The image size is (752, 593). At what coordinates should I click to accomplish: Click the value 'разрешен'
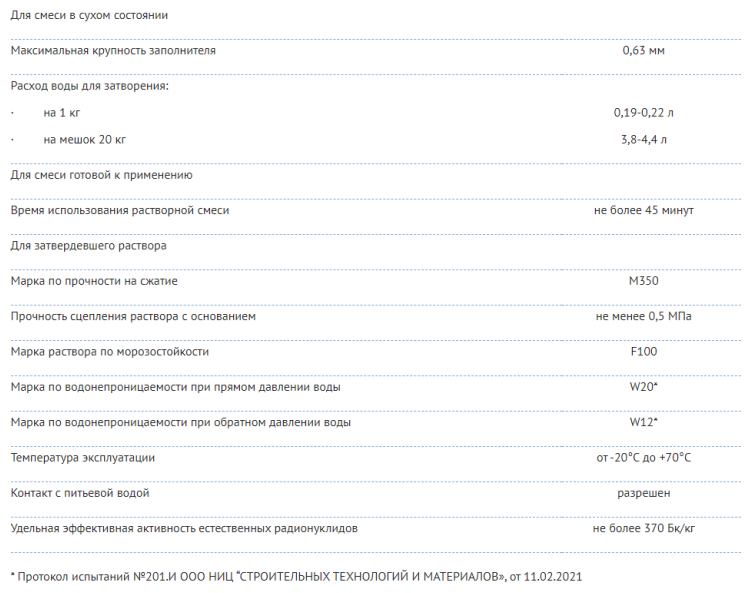(644, 493)
